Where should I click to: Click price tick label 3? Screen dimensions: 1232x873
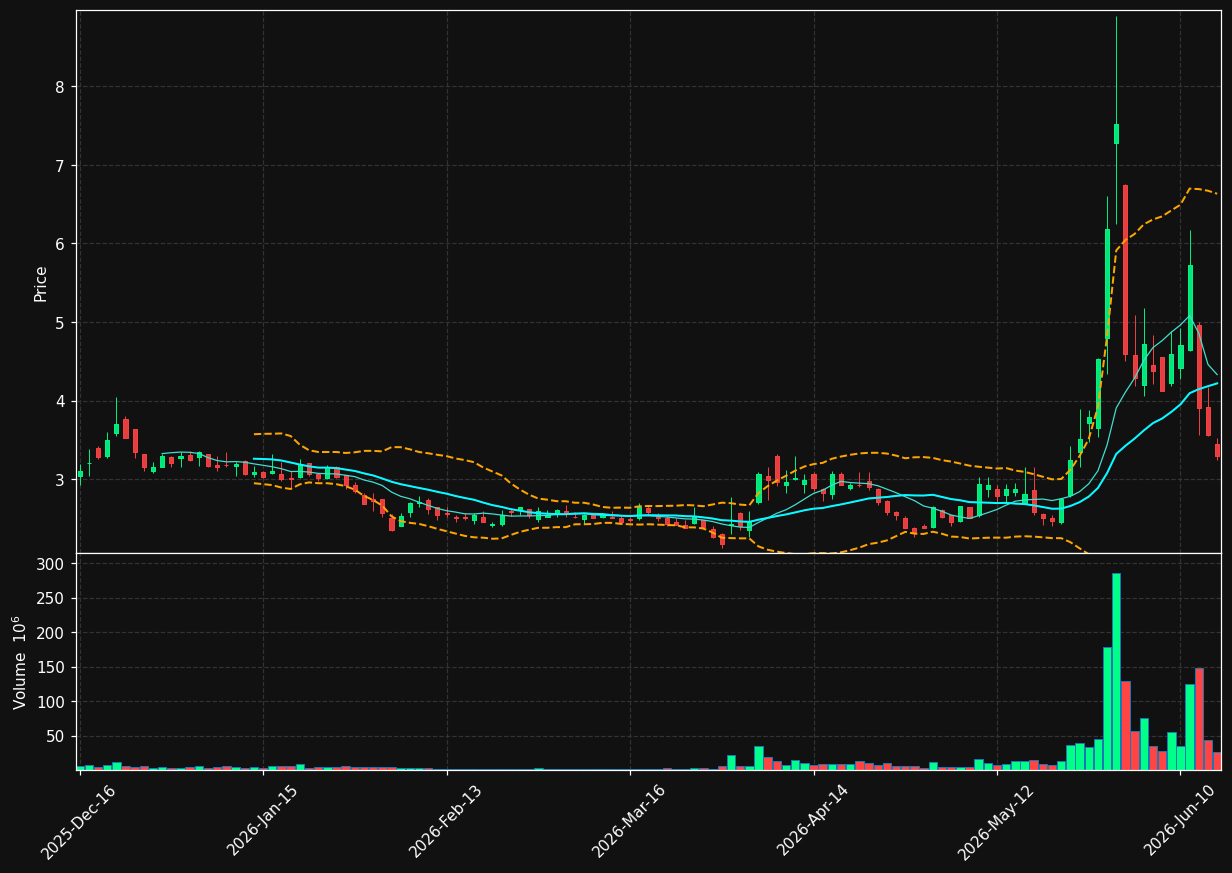pos(59,480)
